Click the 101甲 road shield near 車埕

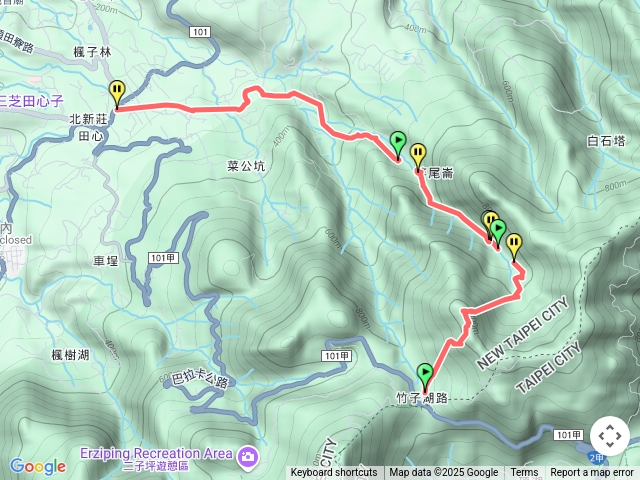(x=162, y=258)
